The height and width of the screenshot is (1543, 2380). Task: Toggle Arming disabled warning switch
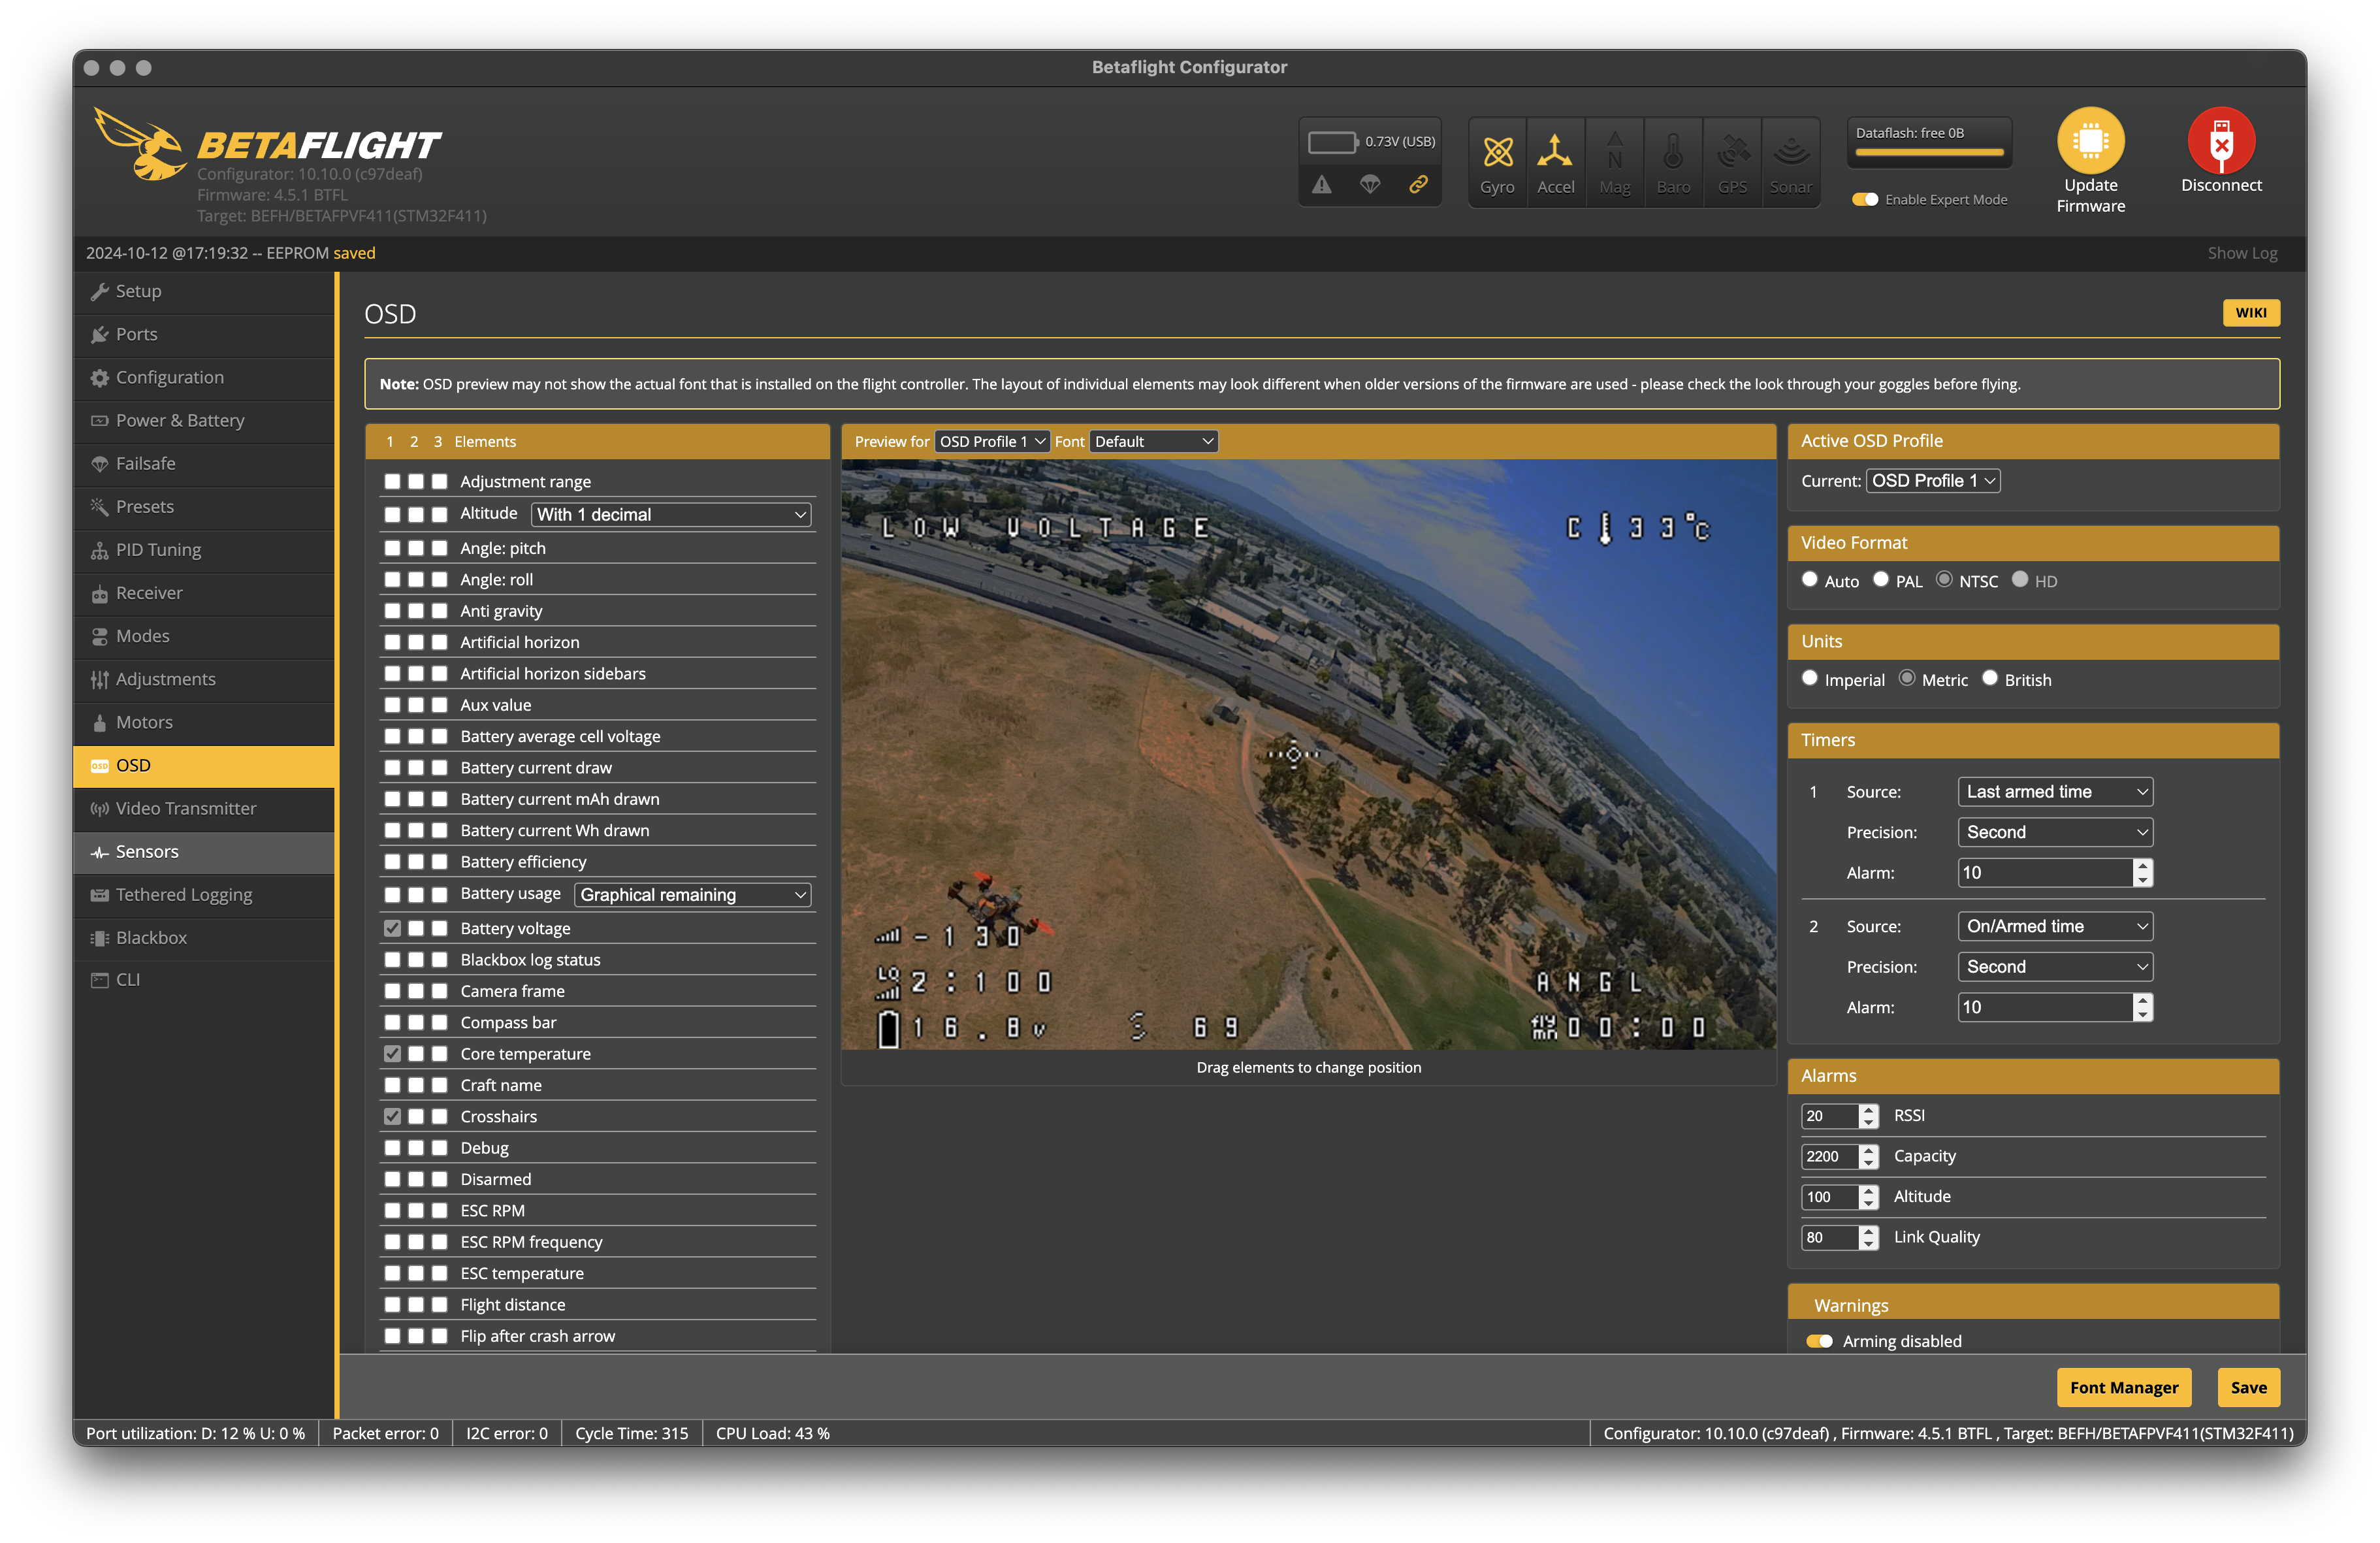1819,1341
